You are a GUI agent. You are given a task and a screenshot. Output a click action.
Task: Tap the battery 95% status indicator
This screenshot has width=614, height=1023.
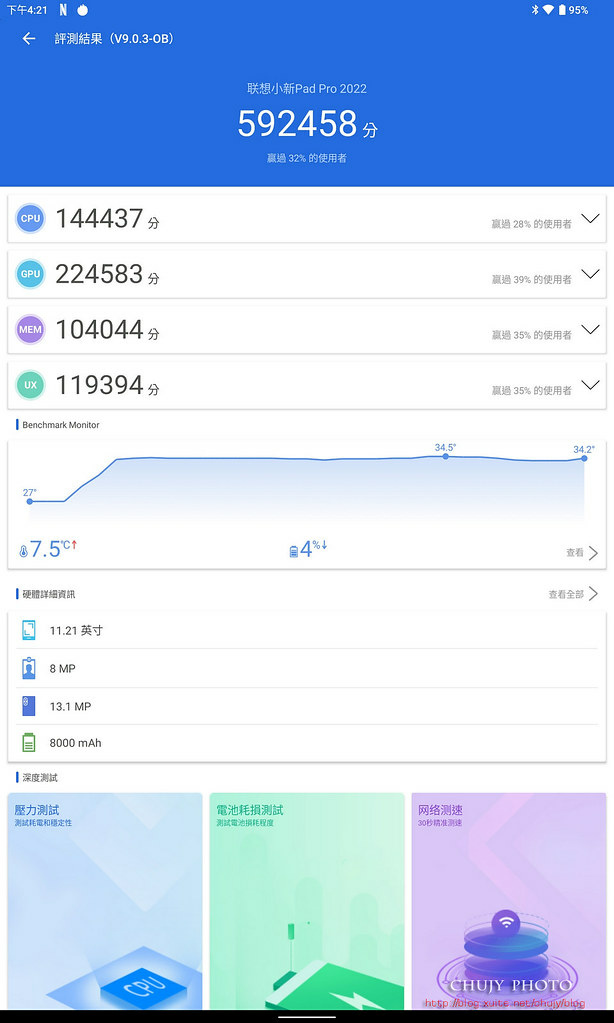click(573, 10)
